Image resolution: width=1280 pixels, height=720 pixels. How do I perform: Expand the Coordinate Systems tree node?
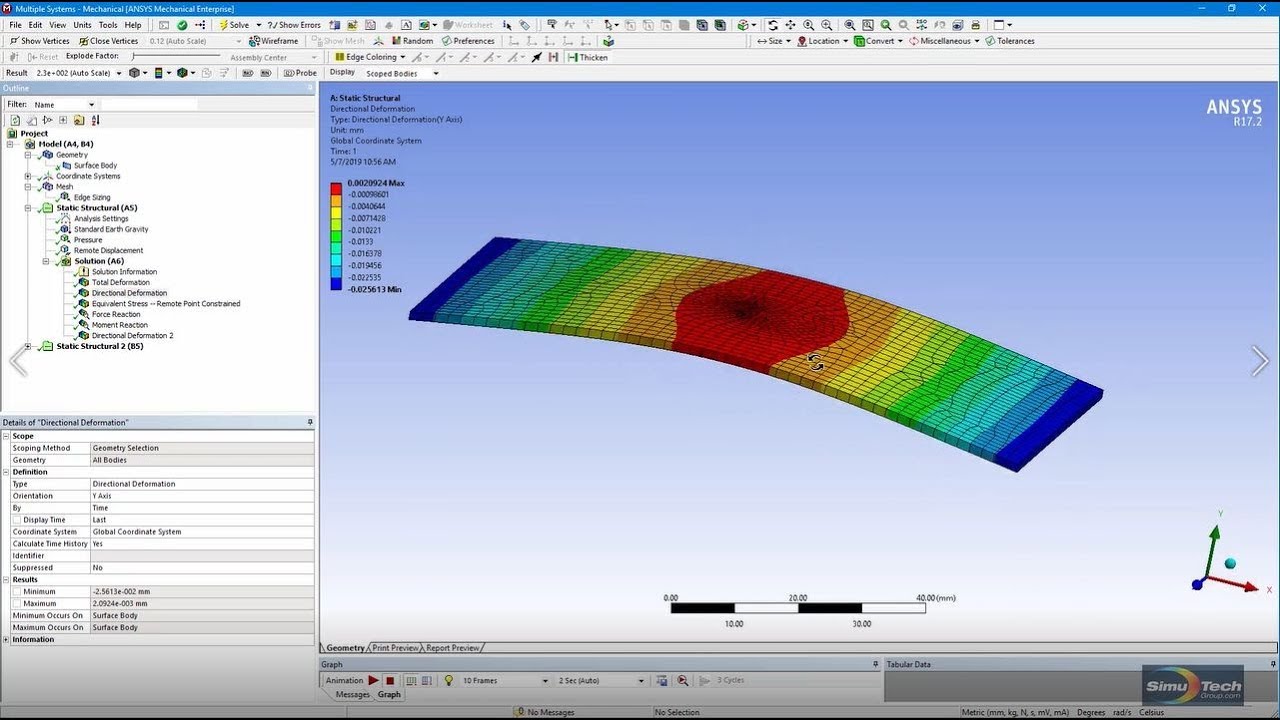(x=28, y=176)
